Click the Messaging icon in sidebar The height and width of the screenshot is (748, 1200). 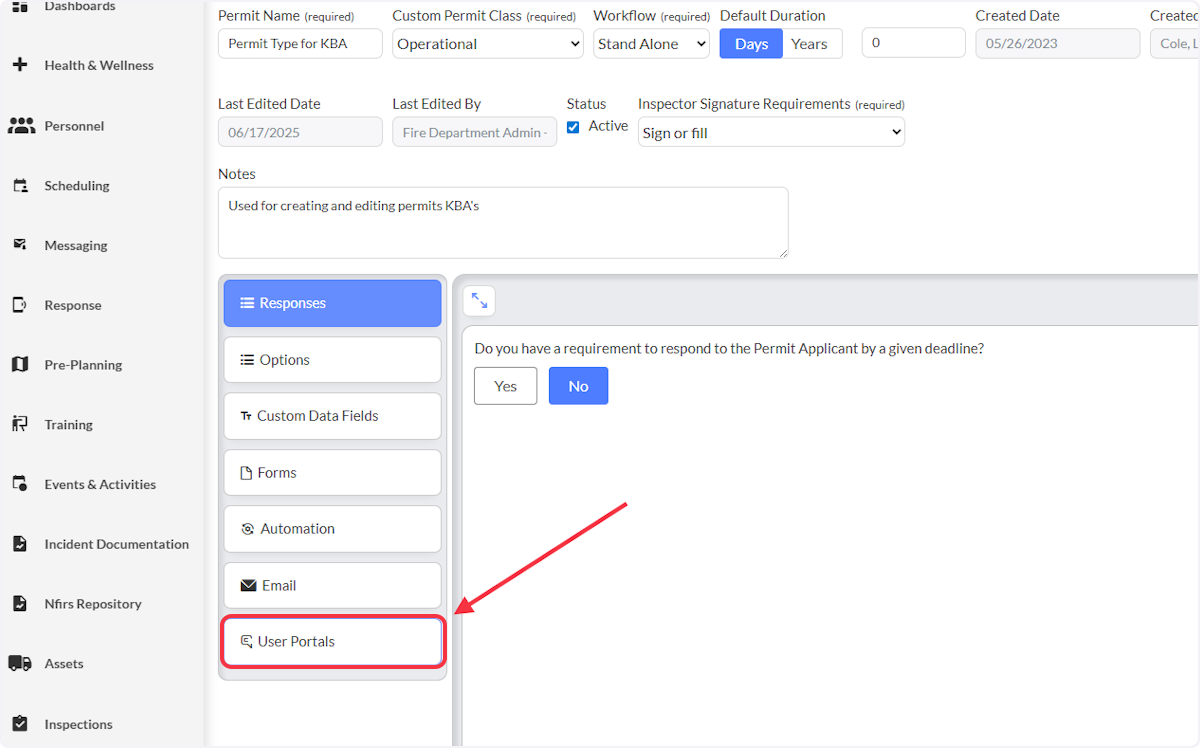tap(19, 245)
